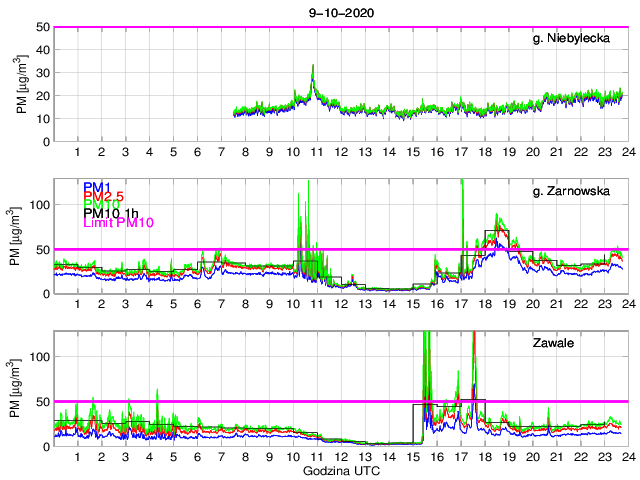Click the PM10 1h step peak near hour 18.5 in Zarnowska
The height and width of the screenshot is (480, 640).
click(x=497, y=231)
